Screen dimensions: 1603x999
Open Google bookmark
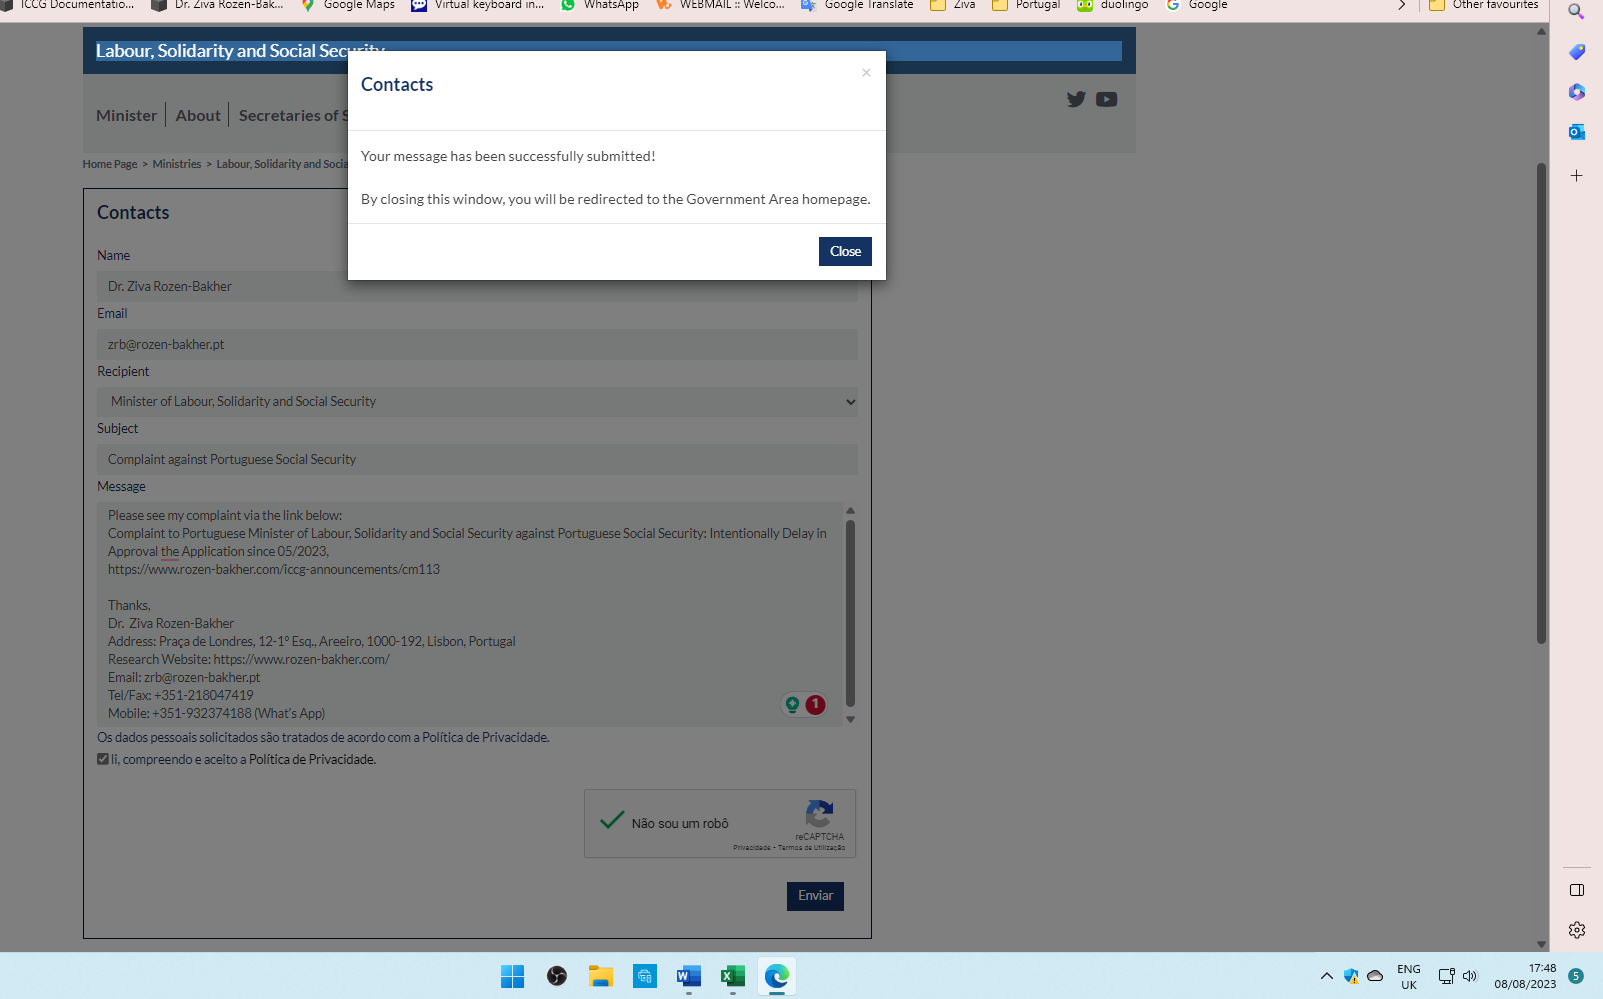pyautogui.click(x=1196, y=6)
